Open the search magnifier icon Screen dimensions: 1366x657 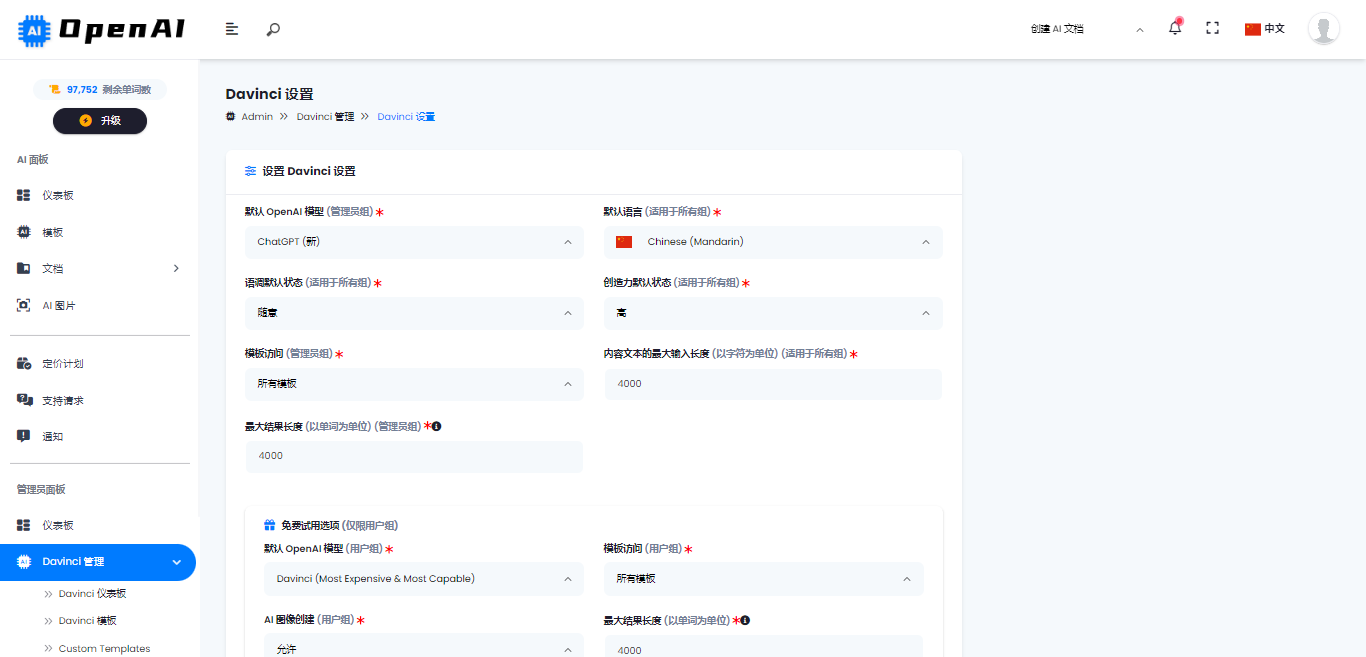click(273, 29)
